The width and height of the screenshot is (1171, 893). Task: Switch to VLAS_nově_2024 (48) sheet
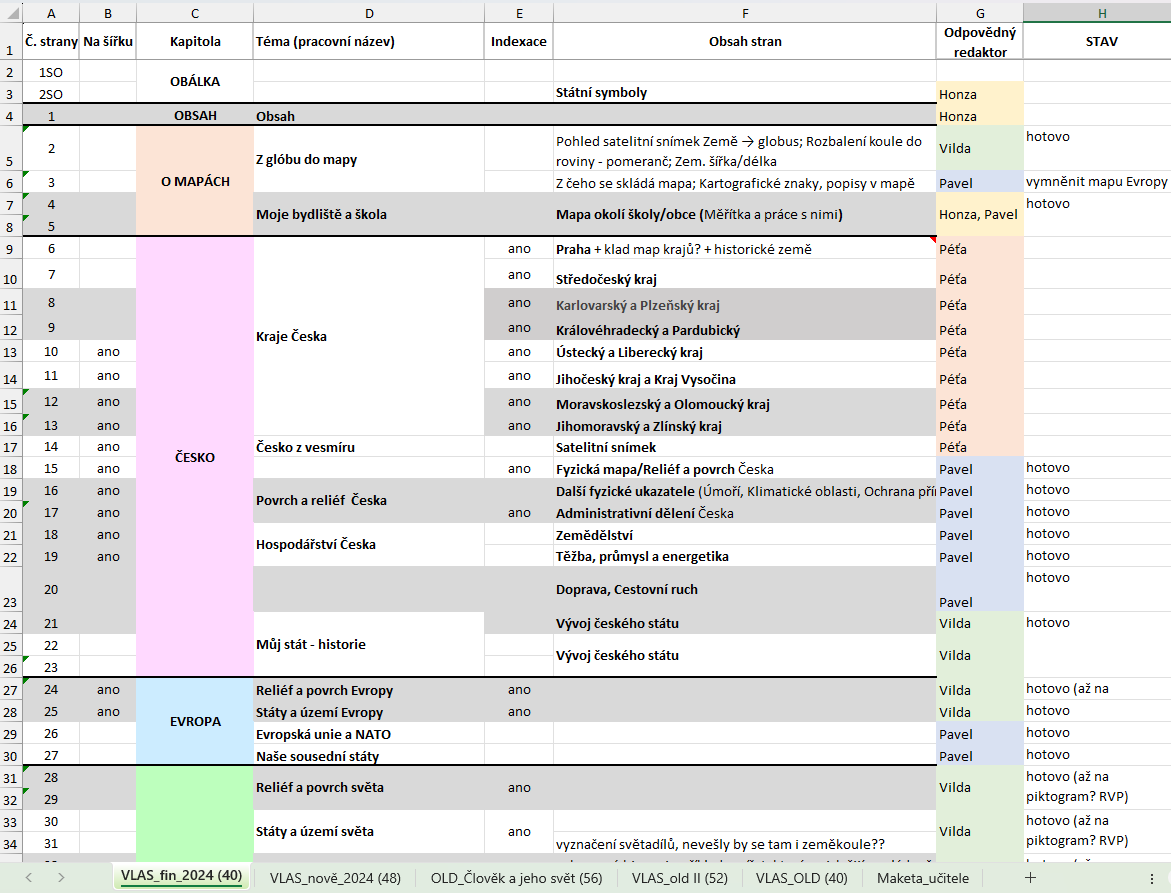(335, 878)
